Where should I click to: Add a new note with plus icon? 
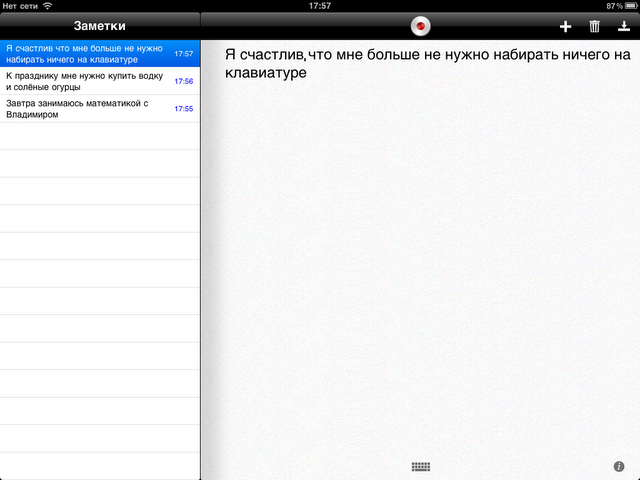tap(565, 27)
